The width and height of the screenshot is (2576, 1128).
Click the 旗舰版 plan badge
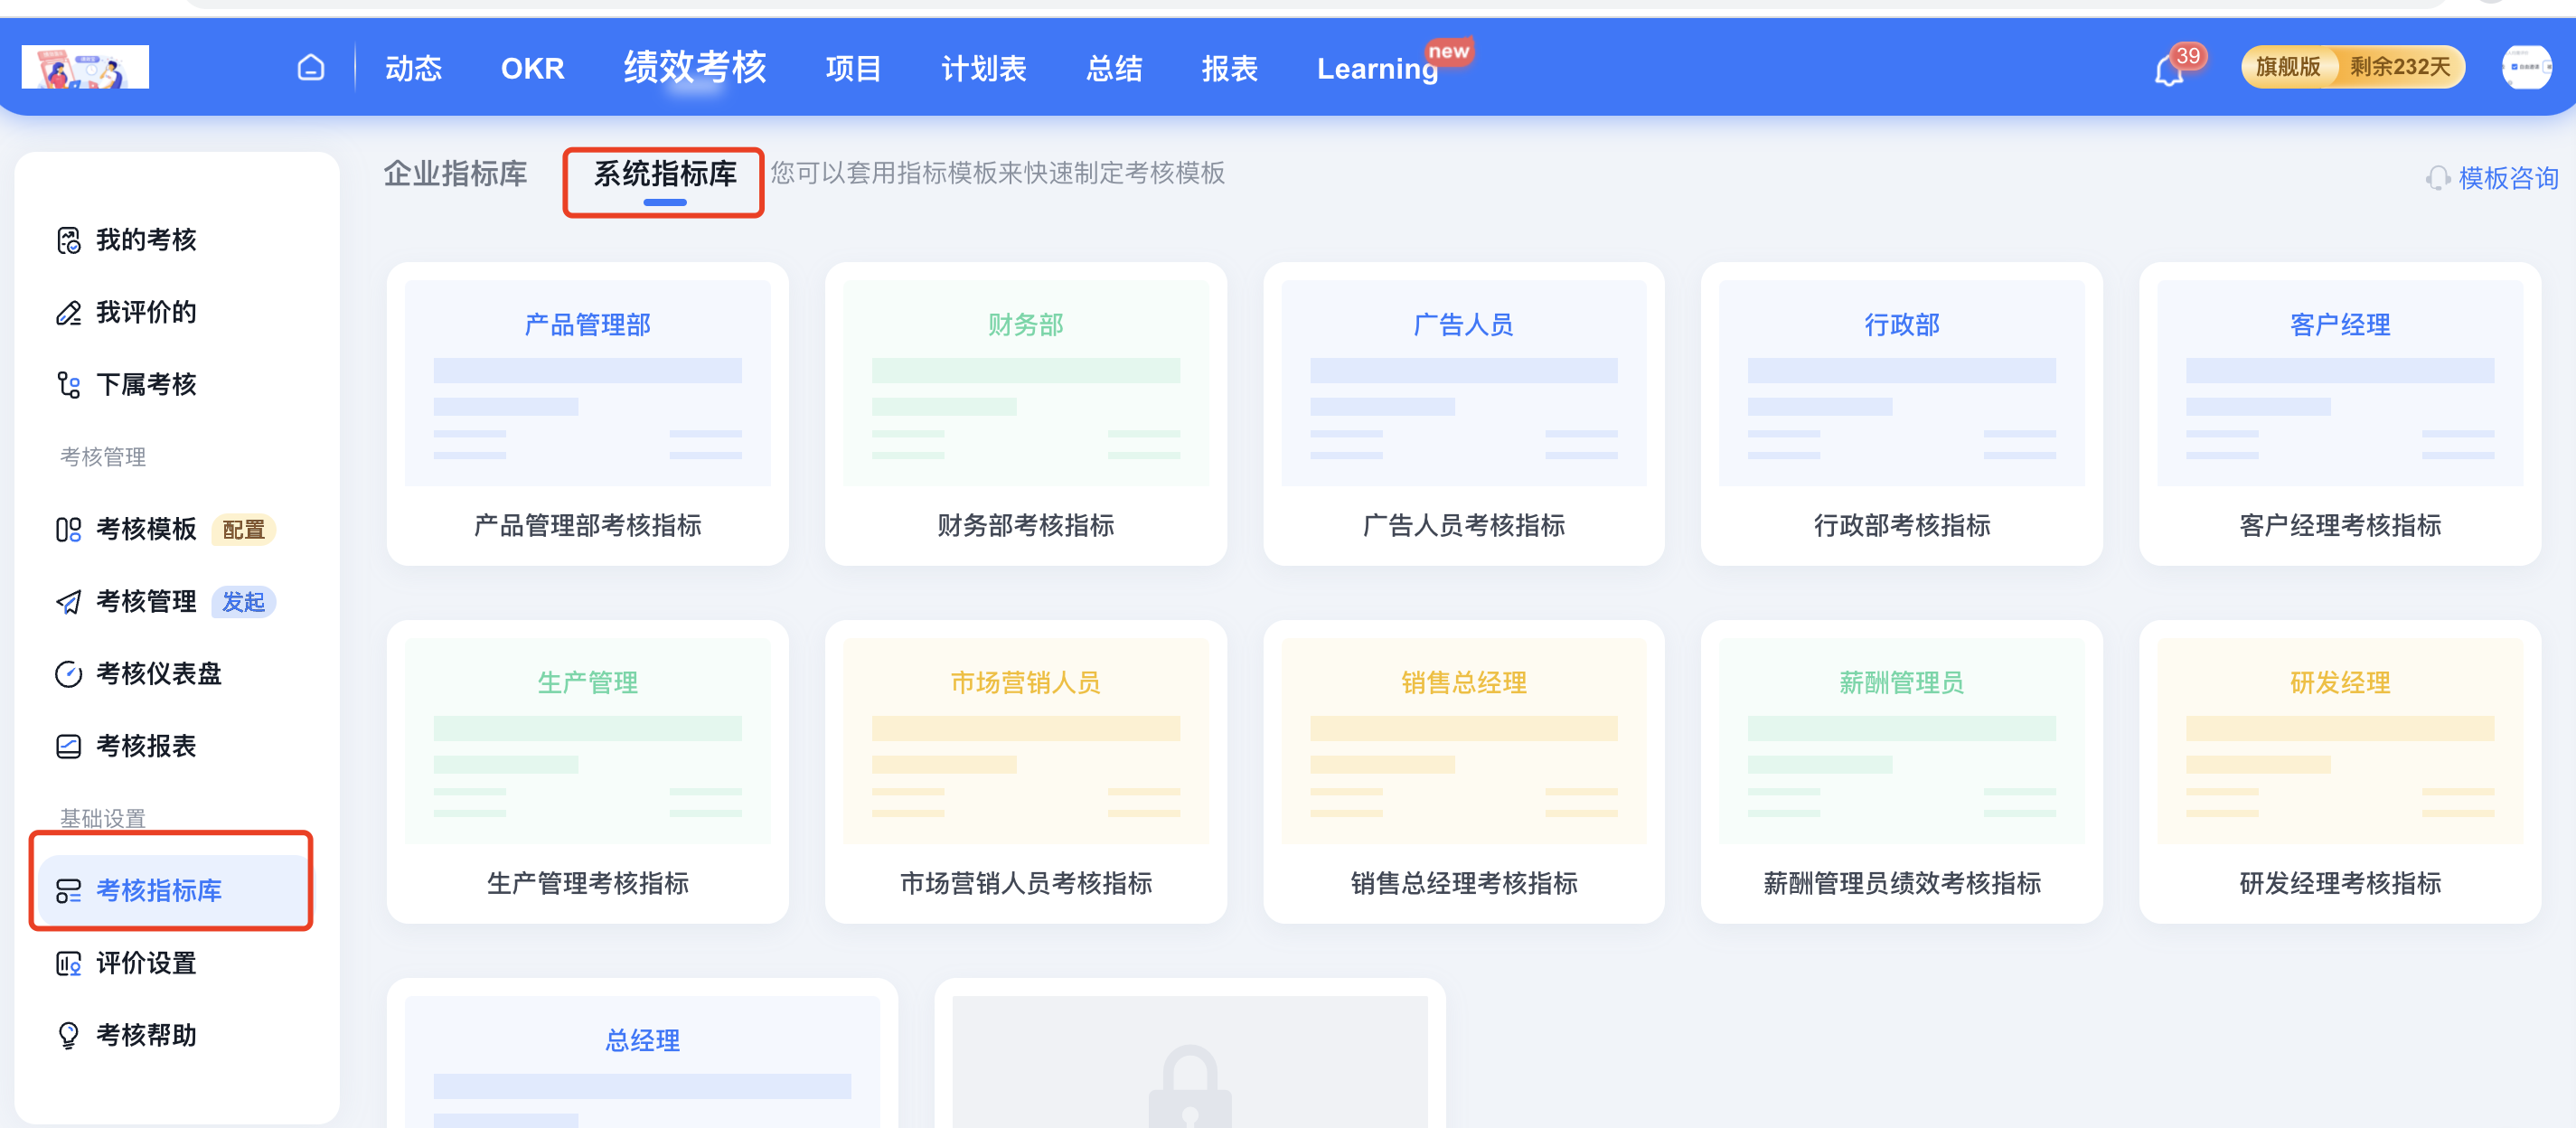point(2288,67)
